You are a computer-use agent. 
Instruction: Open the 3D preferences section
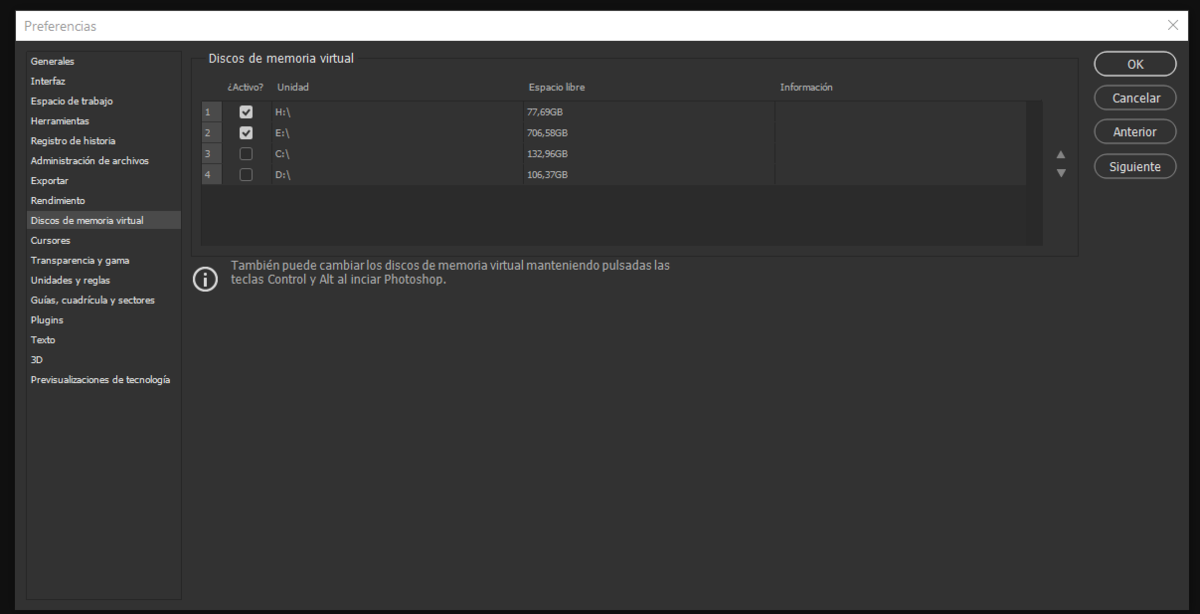[x=104, y=359]
